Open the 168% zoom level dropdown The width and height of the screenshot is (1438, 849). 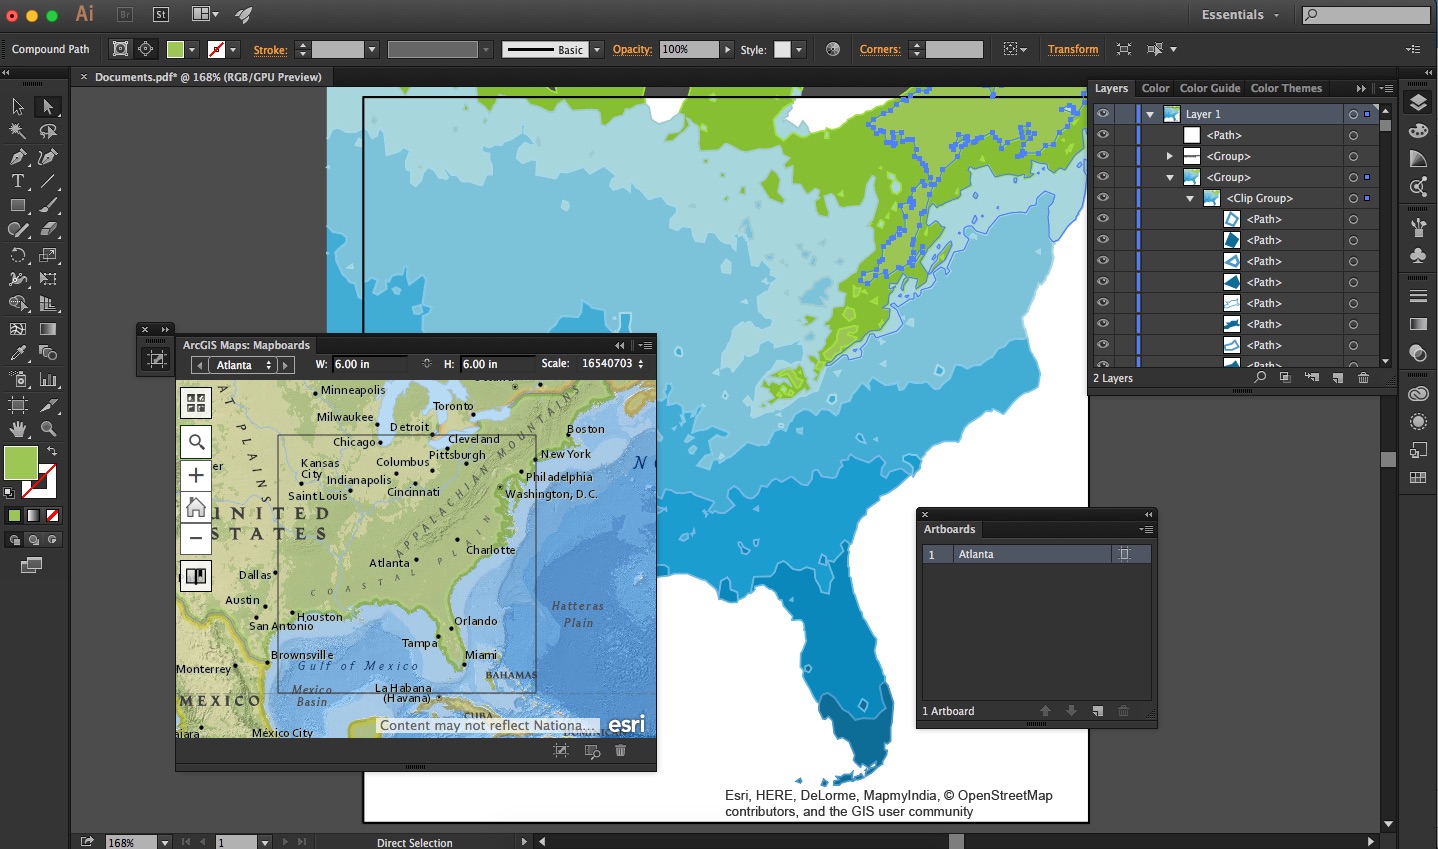pos(165,842)
